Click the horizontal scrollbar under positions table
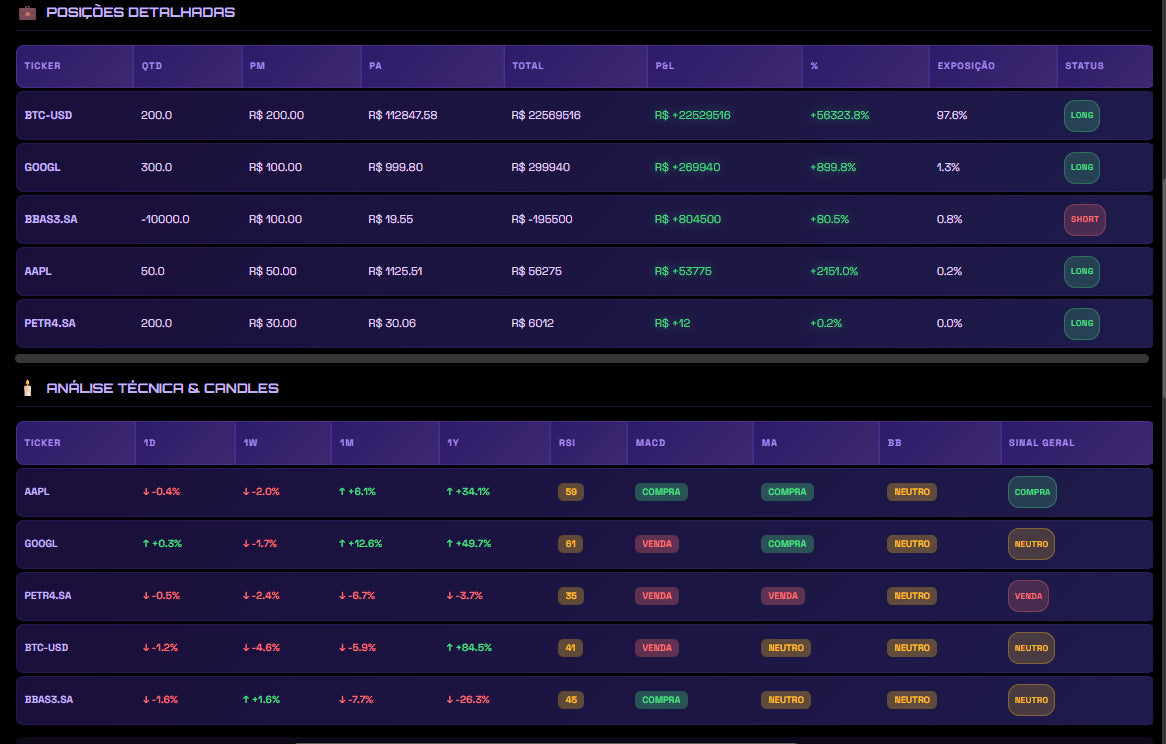This screenshot has height=744, width=1166. click(x=582, y=358)
